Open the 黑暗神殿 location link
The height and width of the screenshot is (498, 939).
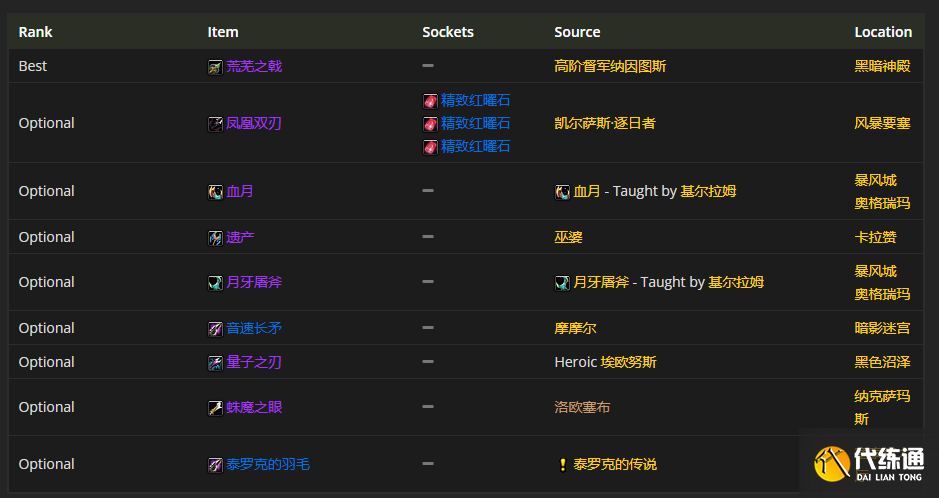(882, 66)
